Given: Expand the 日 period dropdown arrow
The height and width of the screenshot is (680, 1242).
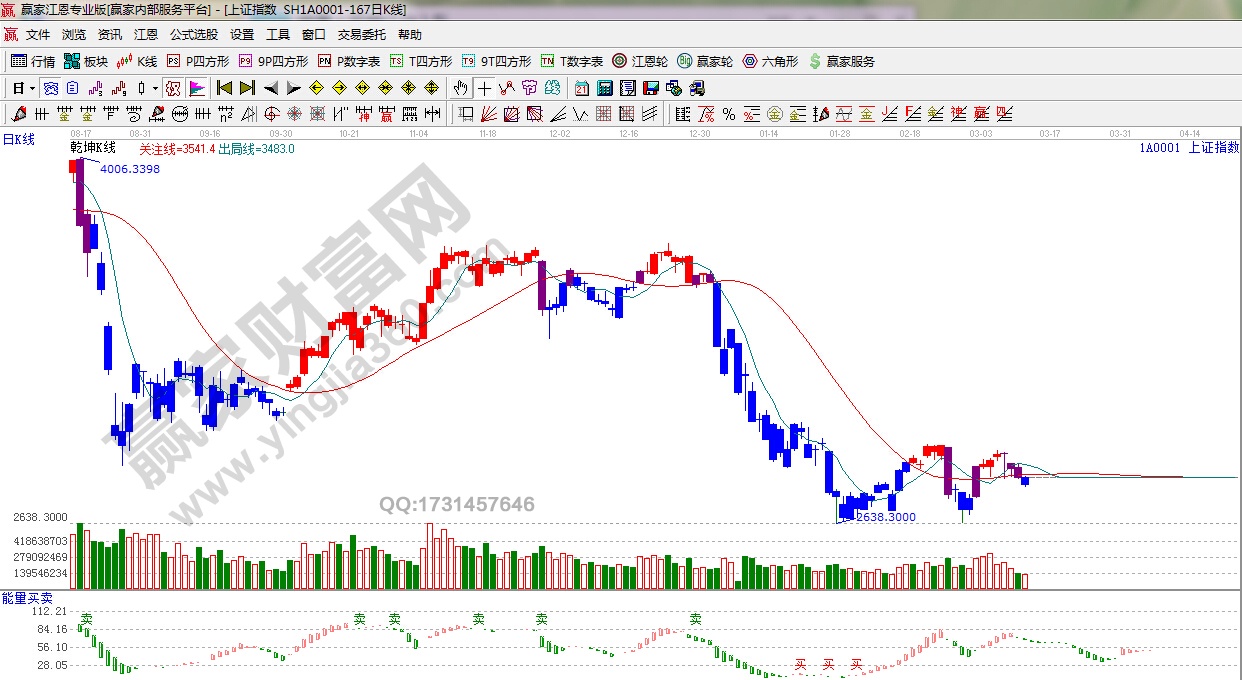Looking at the screenshot, I should (x=32, y=88).
